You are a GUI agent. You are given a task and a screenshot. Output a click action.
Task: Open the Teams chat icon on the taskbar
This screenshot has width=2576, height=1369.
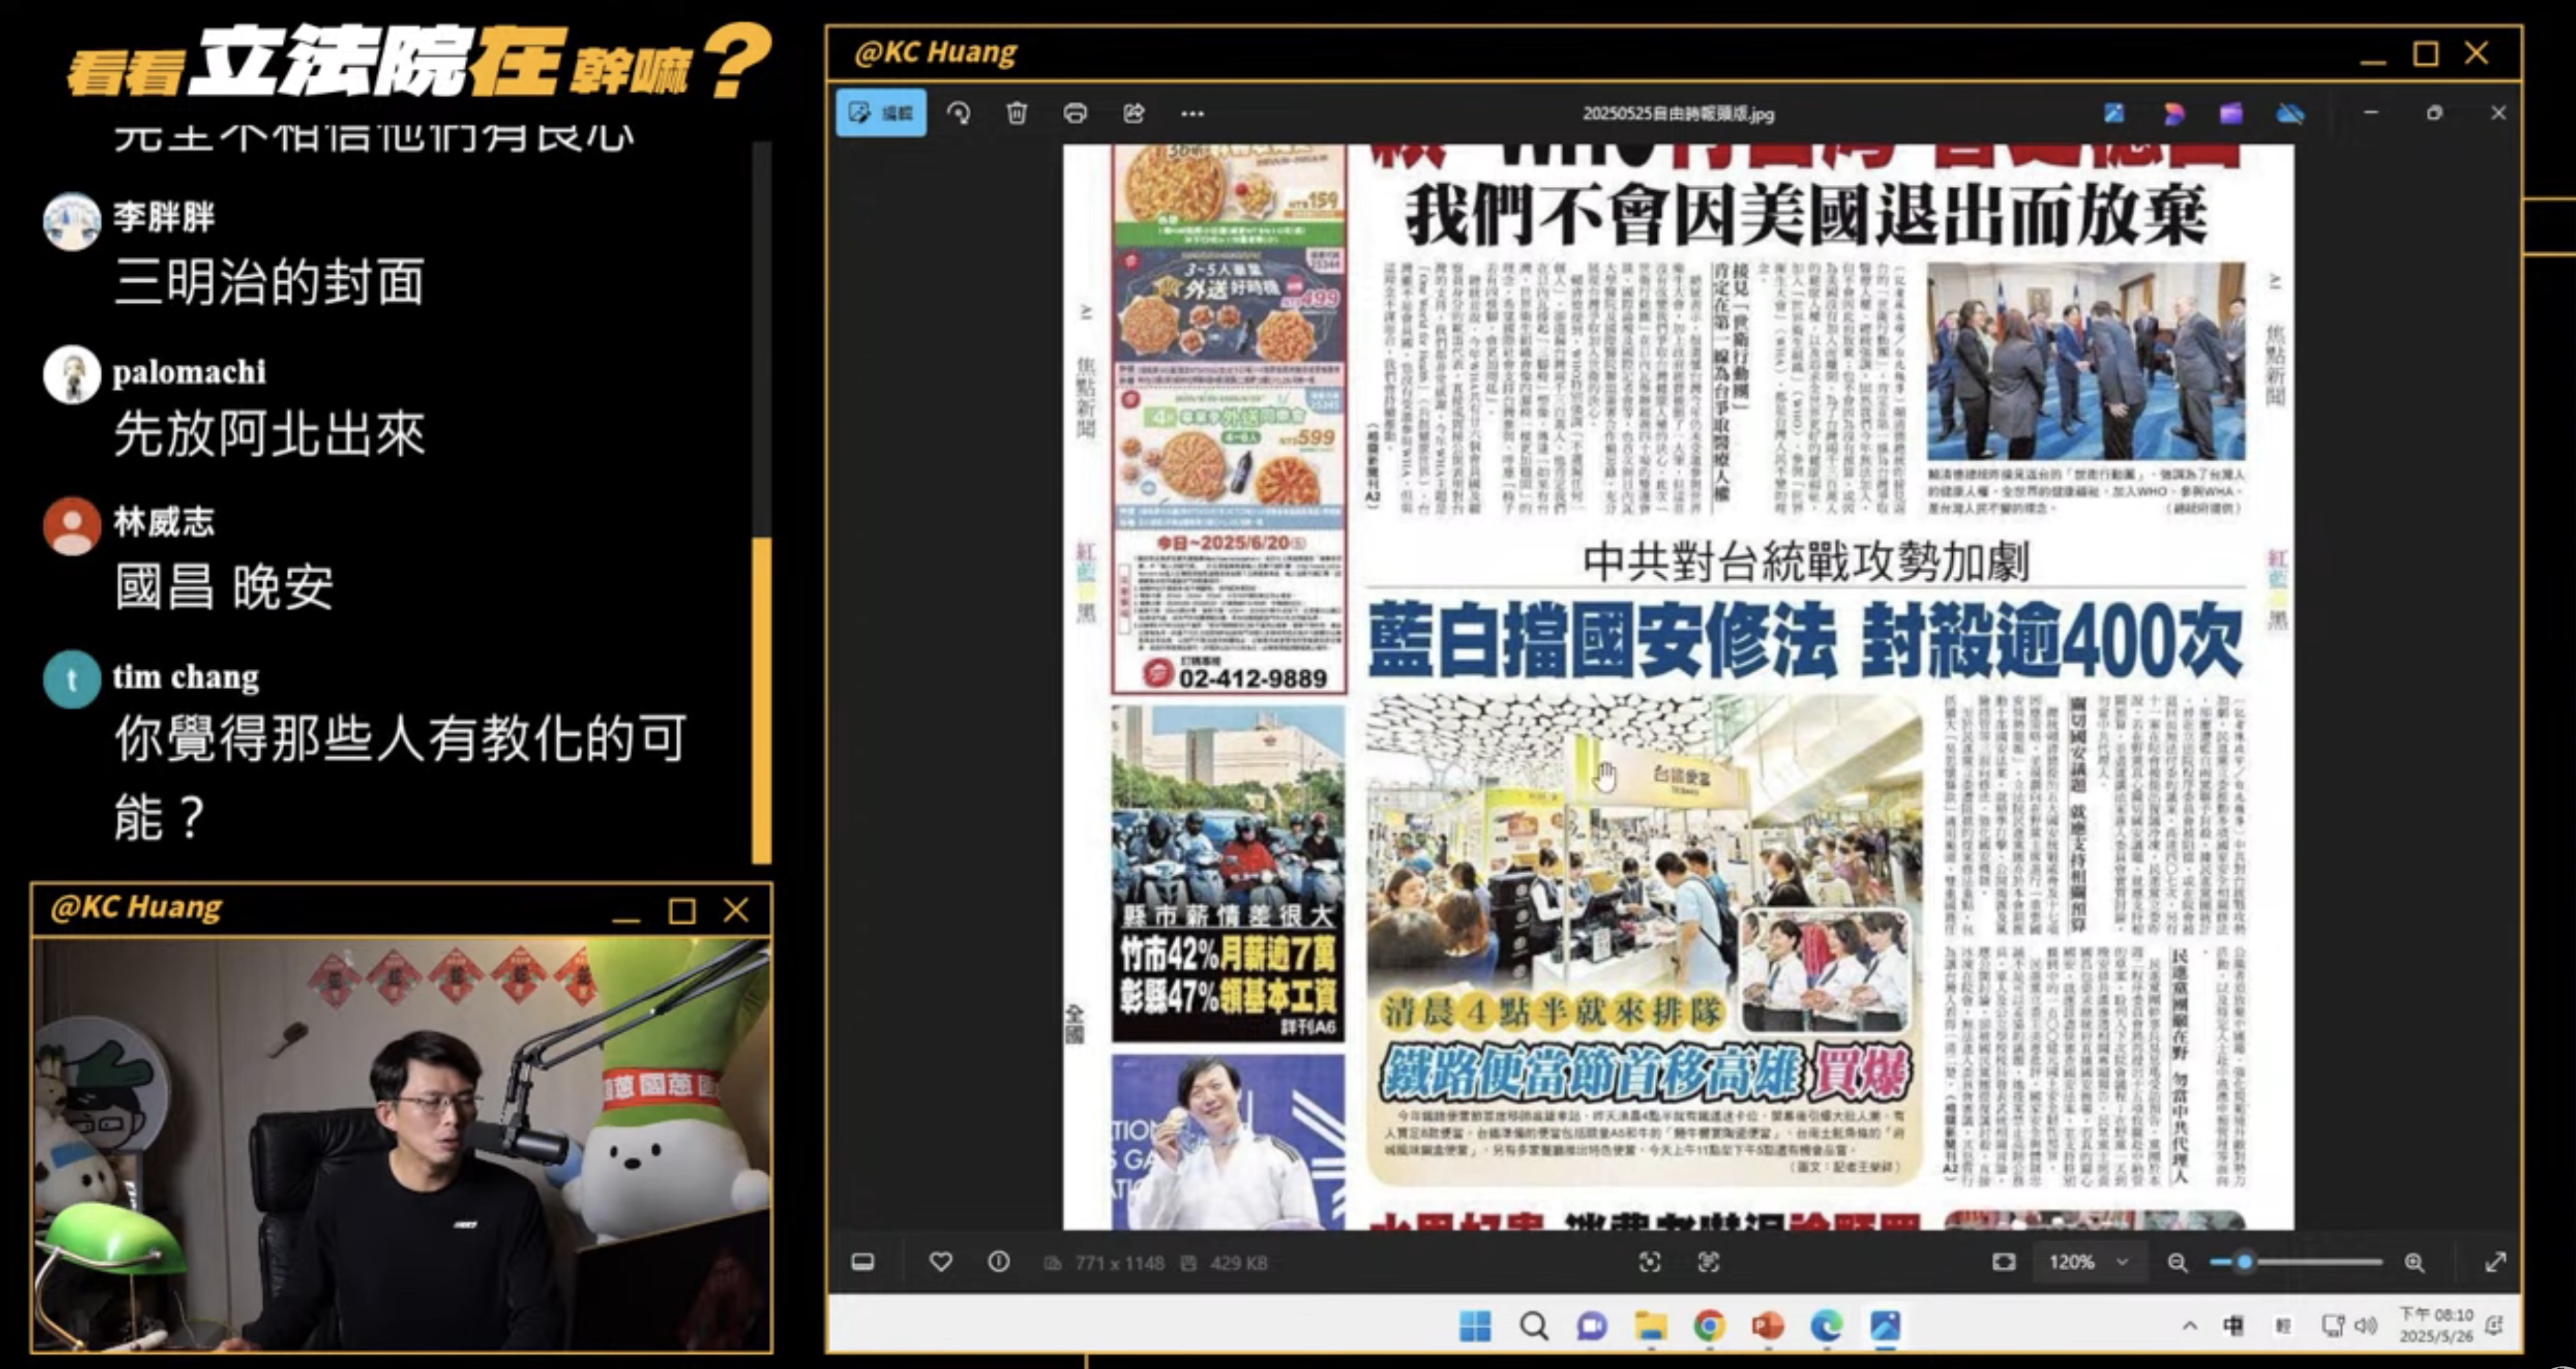[x=1592, y=1326]
